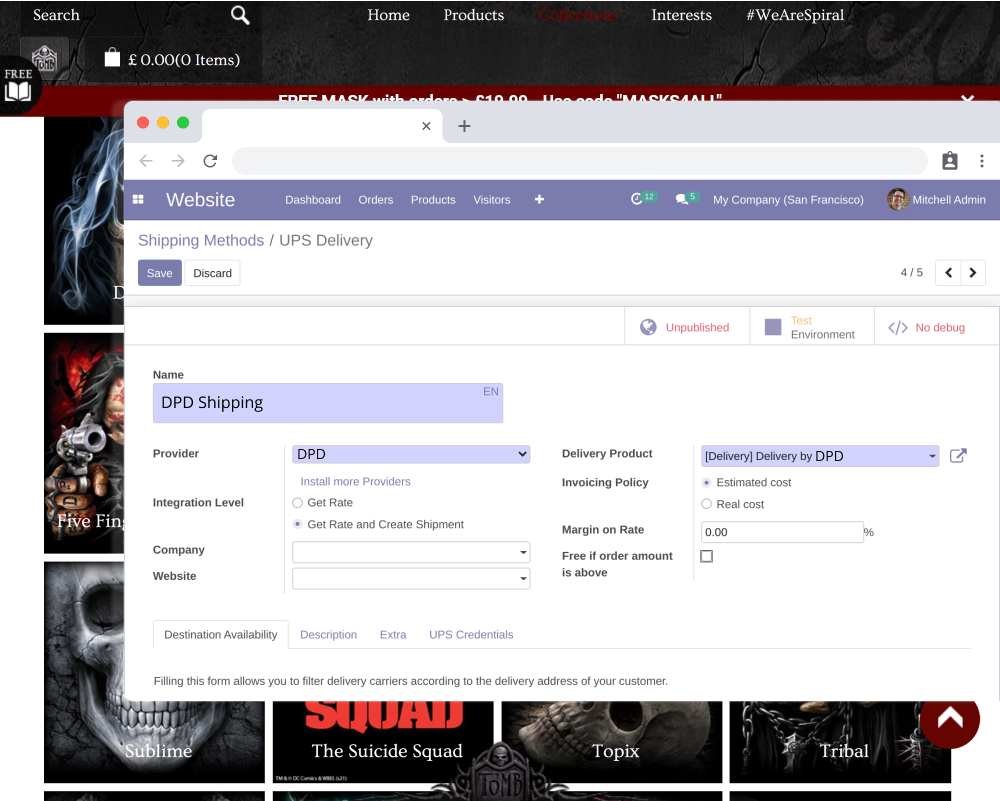
Task: Reload the browser page
Action: [x=210, y=161]
